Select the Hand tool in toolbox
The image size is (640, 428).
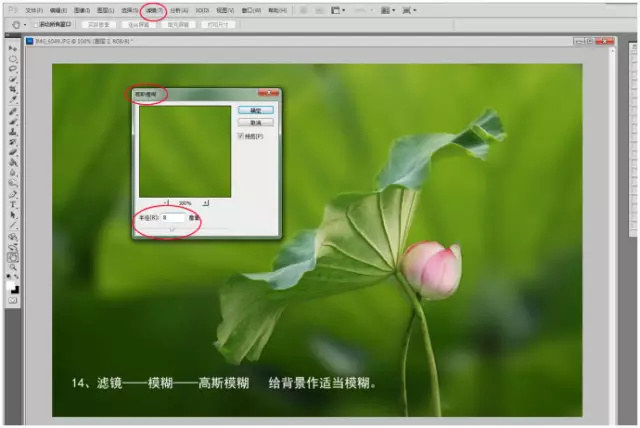coord(13,257)
